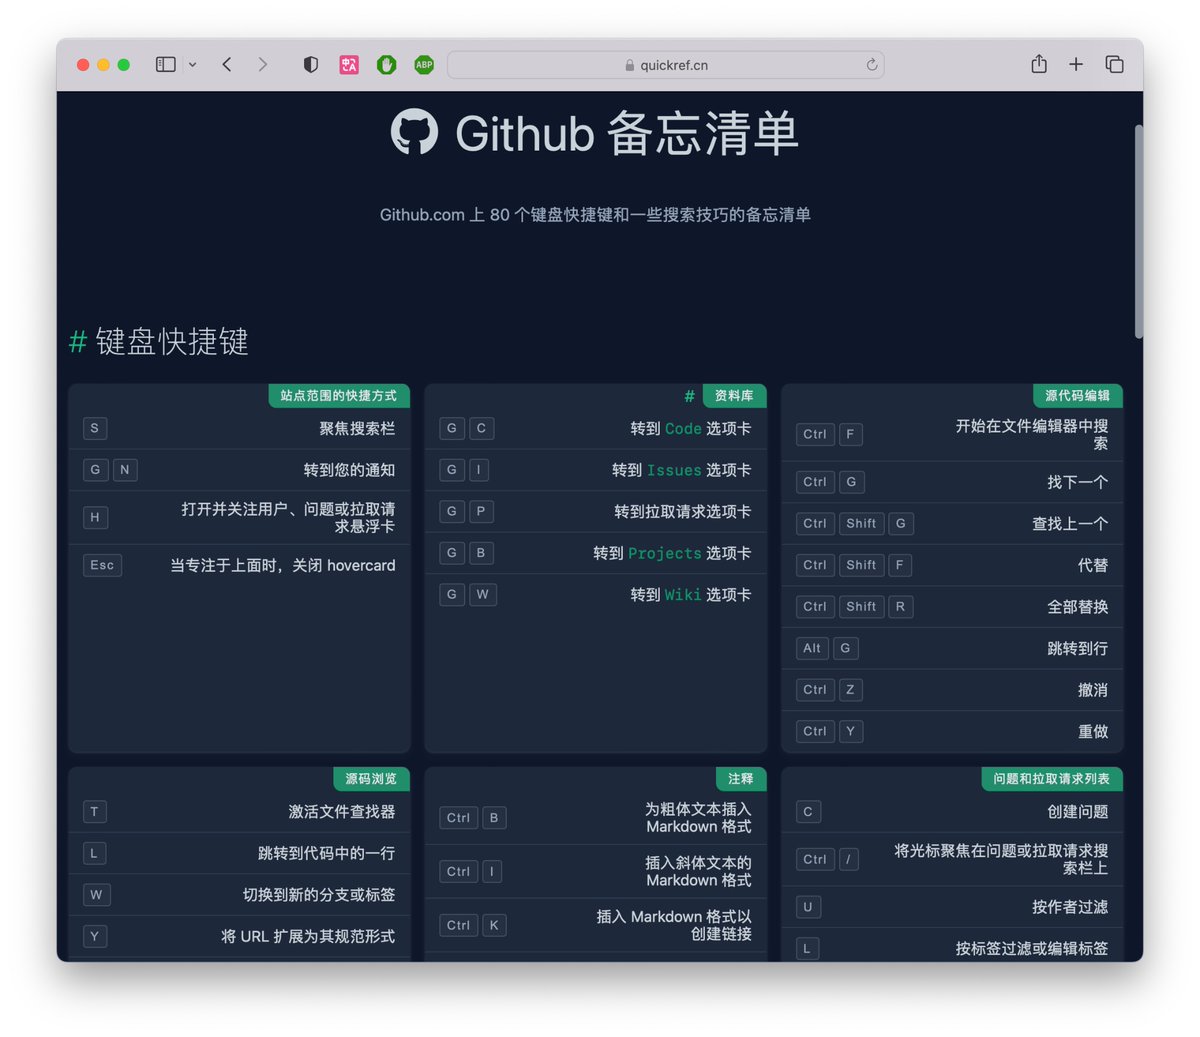Click the N key for 转到您的通知
The image size is (1200, 1037).
click(125, 470)
